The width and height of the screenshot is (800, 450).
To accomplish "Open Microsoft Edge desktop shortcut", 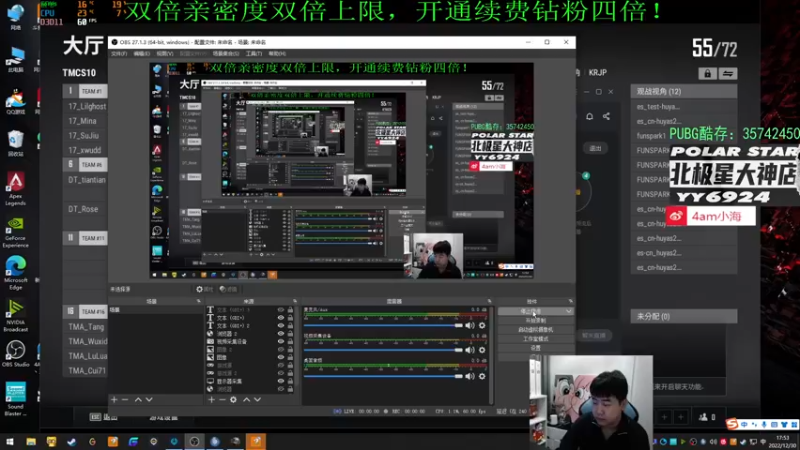I will [x=15, y=273].
